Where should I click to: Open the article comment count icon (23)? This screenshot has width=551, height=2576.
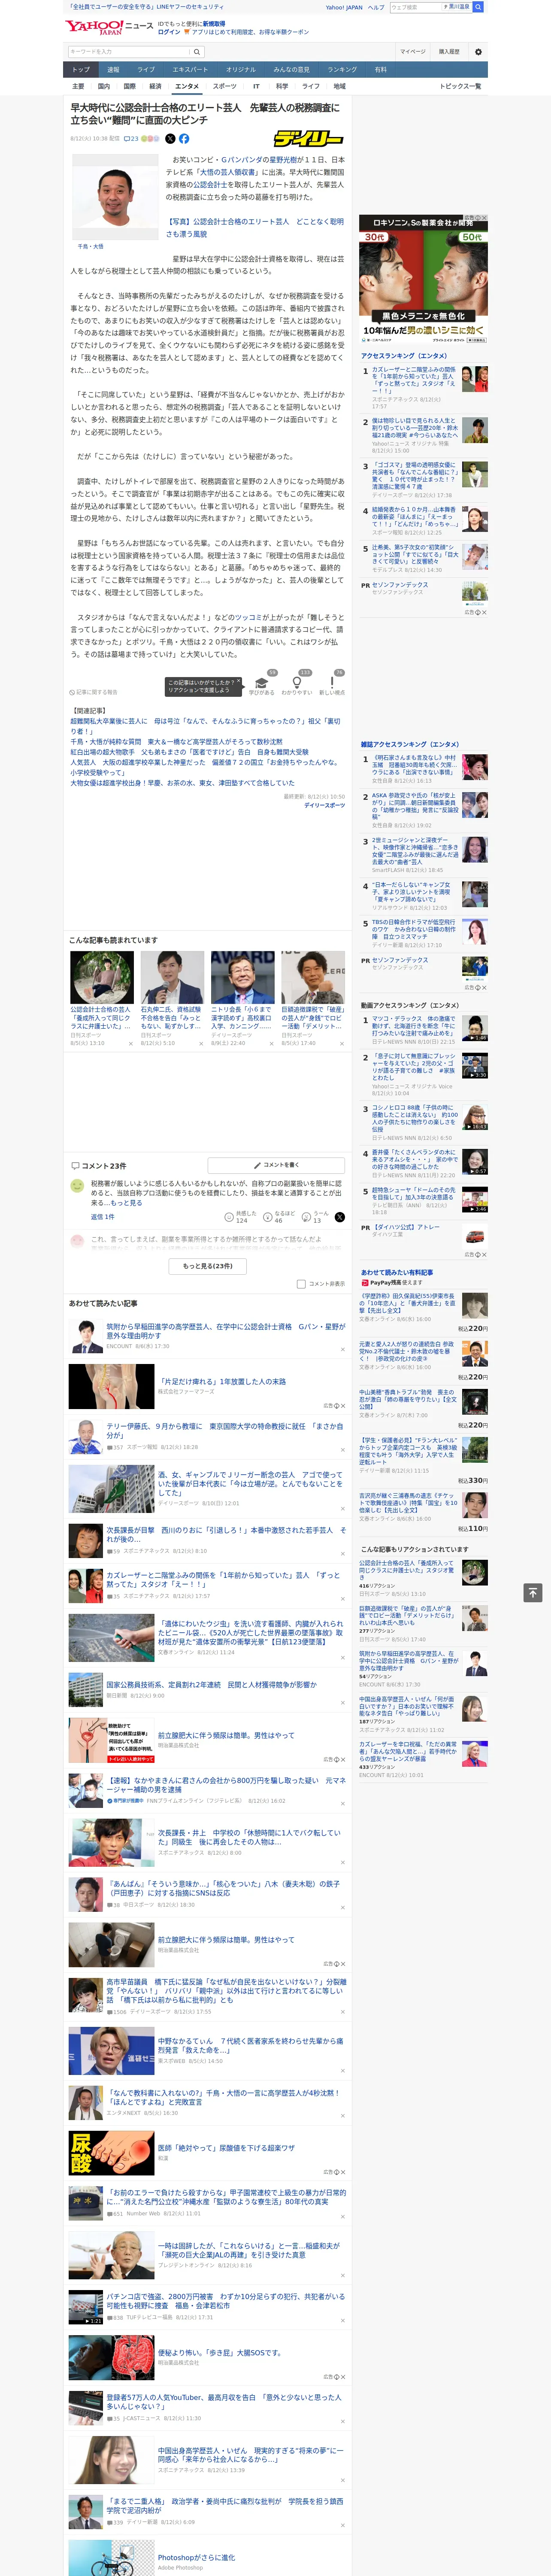[x=131, y=139]
